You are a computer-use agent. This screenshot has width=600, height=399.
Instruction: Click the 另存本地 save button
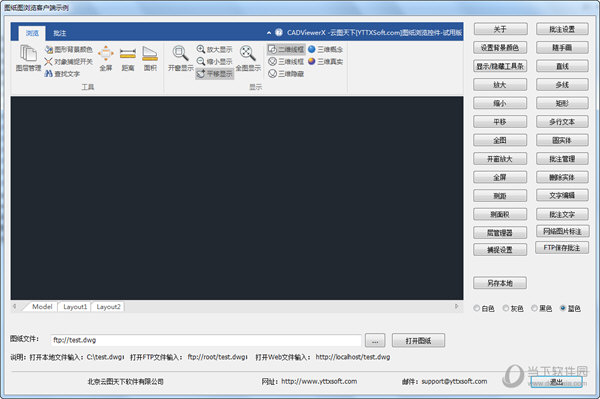point(500,283)
